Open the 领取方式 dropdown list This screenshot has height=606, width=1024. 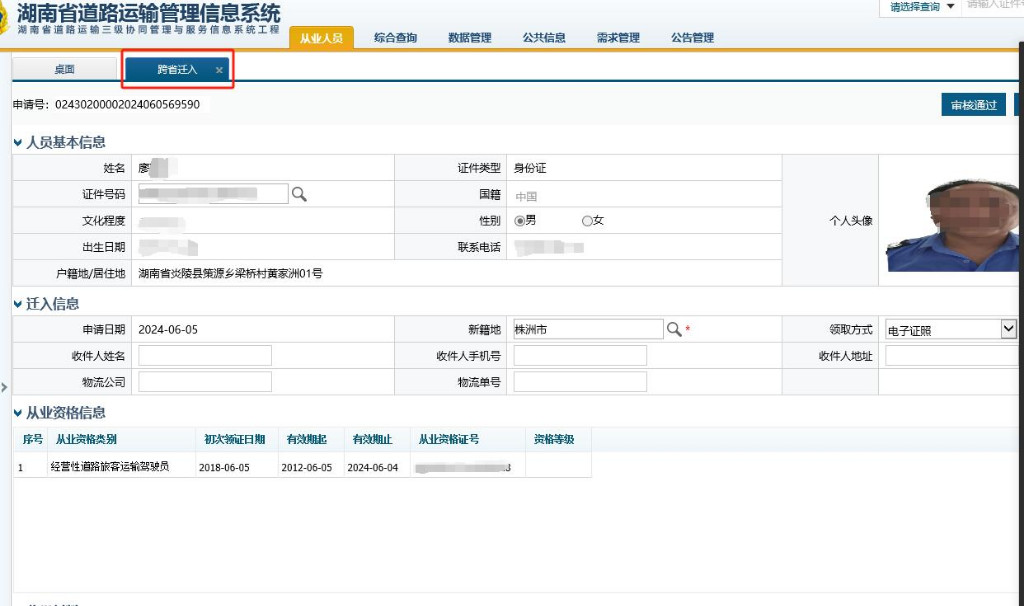point(1008,329)
